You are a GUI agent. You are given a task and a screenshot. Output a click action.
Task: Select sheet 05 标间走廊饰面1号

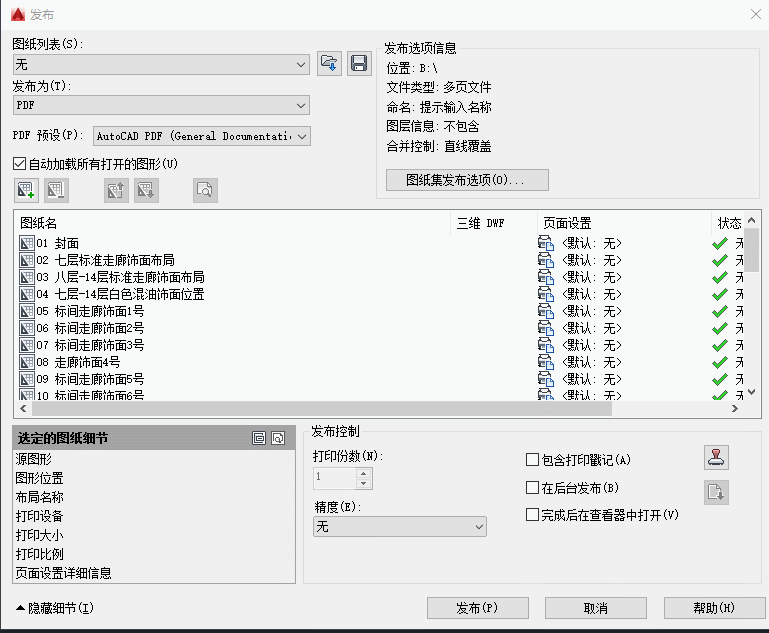[90, 311]
